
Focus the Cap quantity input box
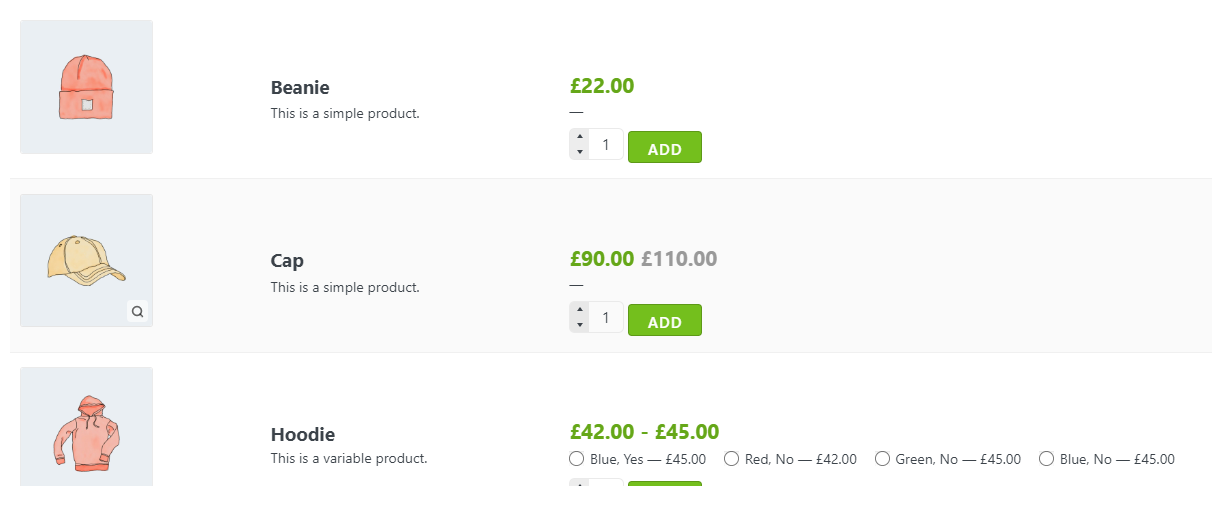(606, 318)
